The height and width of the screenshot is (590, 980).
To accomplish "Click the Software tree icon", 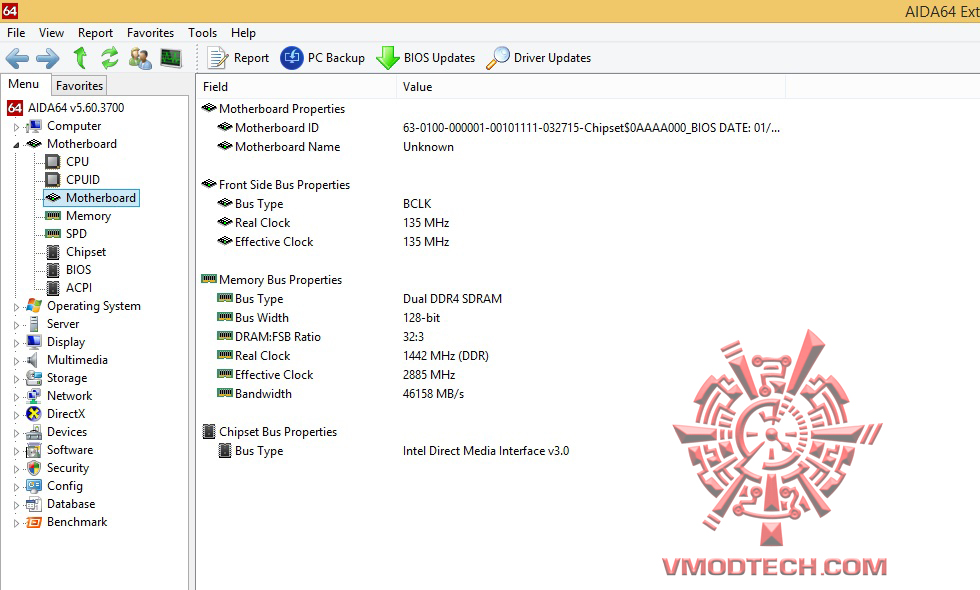I will tap(34, 450).
